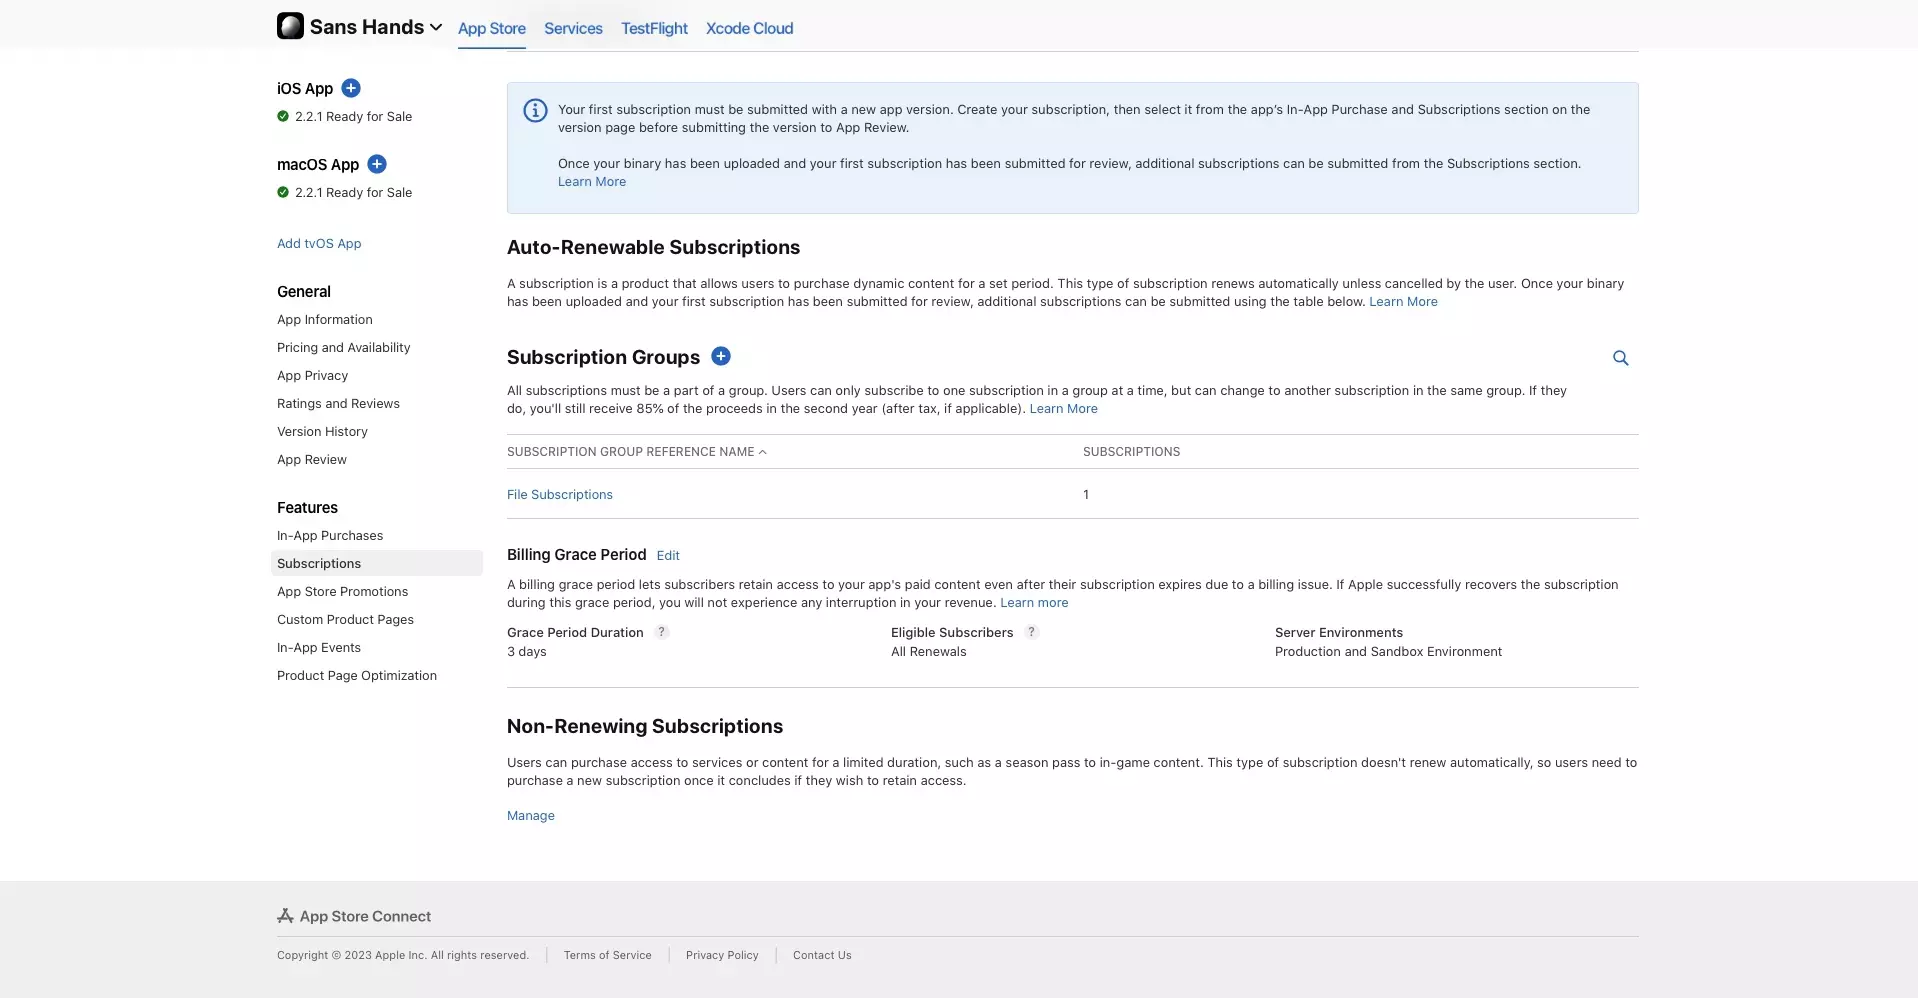This screenshot has height=998, width=1918.
Task: Select iOS 2.2.1 Ready for Sale version
Action: [352, 117]
